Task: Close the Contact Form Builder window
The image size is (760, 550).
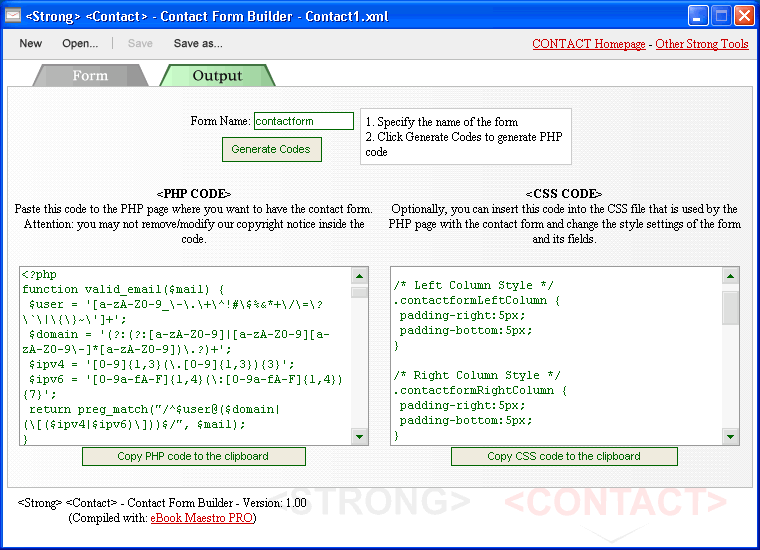Action: (744, 16)
